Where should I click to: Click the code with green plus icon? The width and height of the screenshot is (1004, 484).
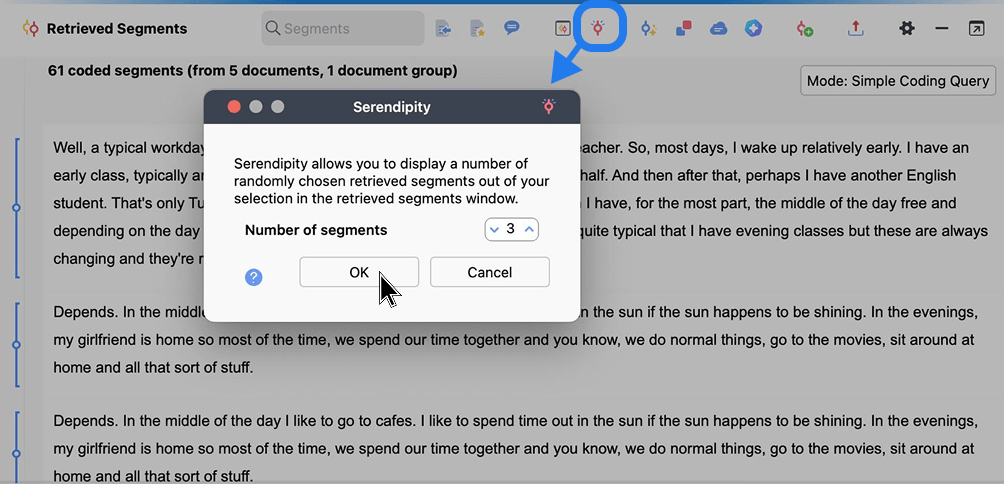pyautogui.click(x=805, y=28)
